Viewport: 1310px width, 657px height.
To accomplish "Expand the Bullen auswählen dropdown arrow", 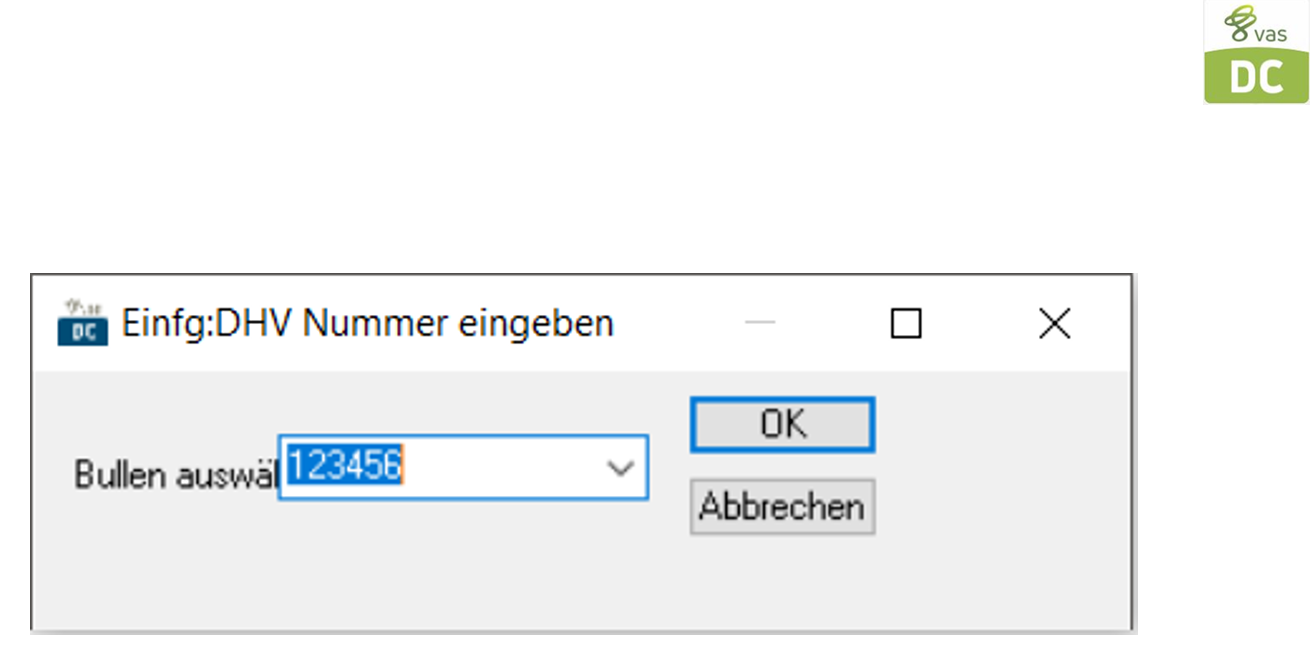I will pyautogui.click(x=621, y=467).
